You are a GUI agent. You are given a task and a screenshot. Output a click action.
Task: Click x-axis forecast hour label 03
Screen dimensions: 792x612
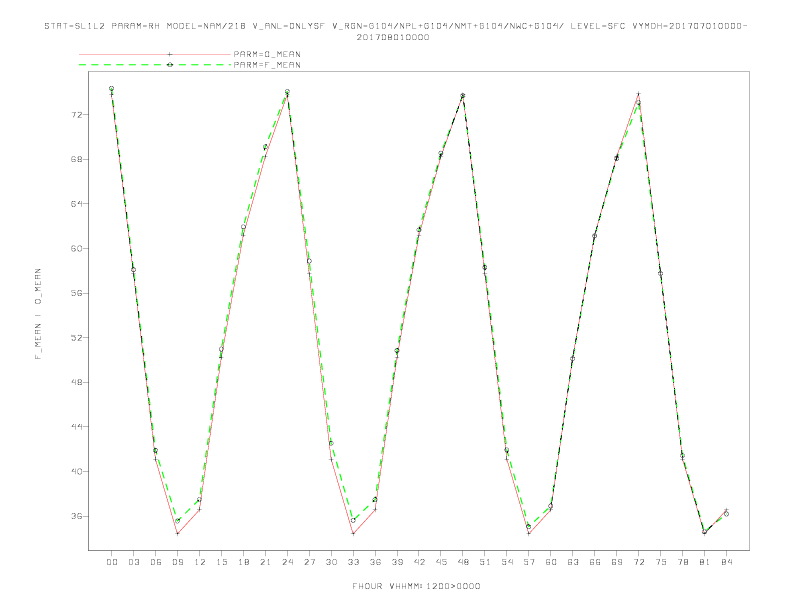(x=133, y=562)
